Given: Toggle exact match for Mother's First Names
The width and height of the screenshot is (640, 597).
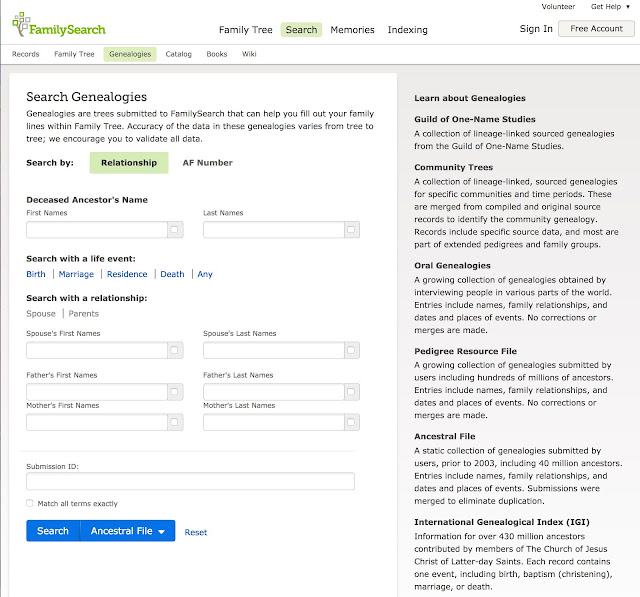Looking at the screenshot, I should [175, 422].
